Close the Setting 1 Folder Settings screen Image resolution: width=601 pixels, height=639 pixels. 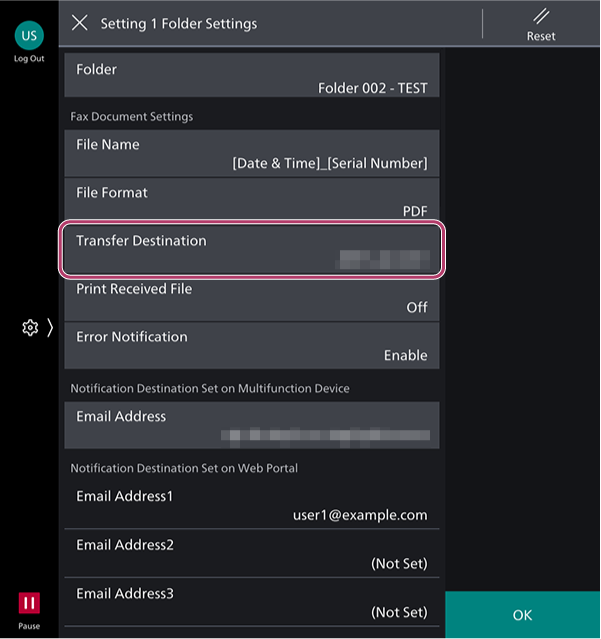pyautogui.click(x=80, y=23)
